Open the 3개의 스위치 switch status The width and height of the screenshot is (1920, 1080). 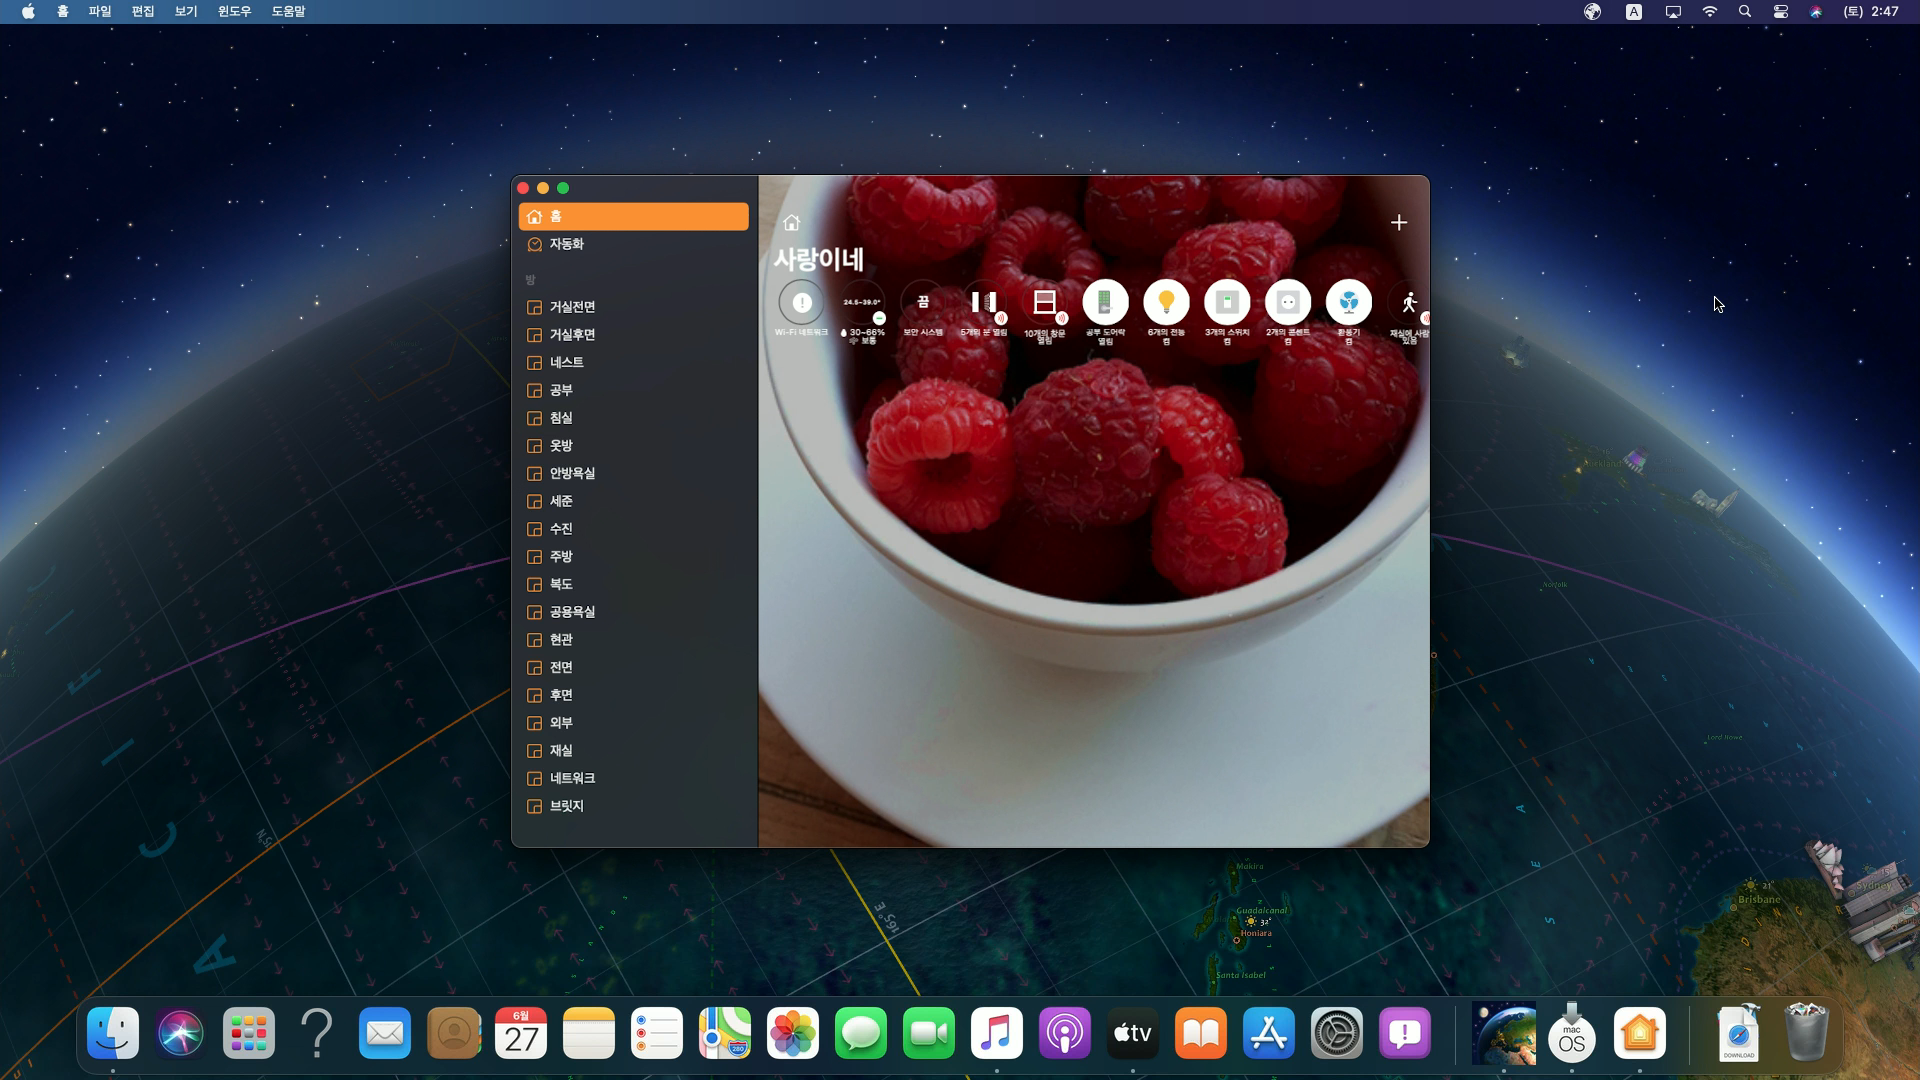click(x=1227, y=302)
